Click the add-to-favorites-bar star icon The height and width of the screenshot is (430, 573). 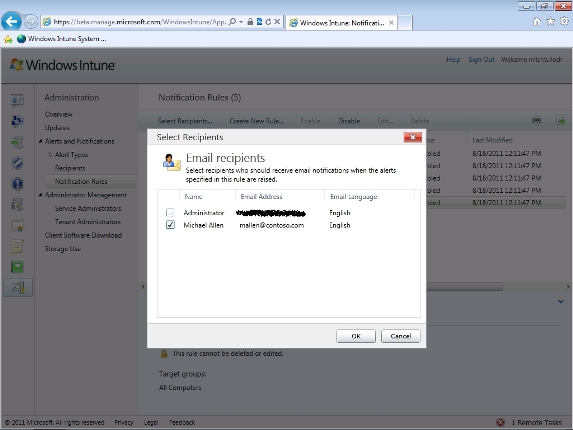point(8,39)
